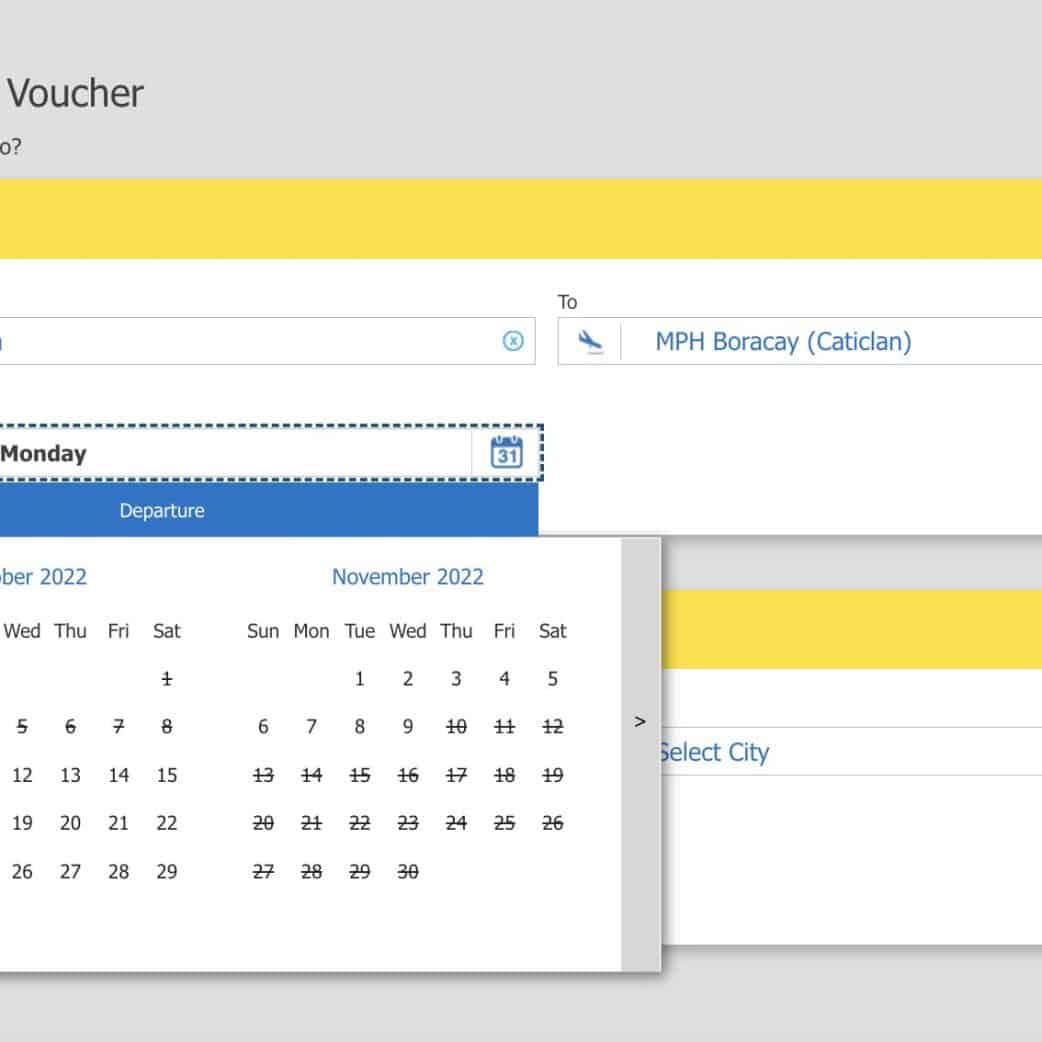Select November 1 in the calendar
Screen dimensions: 1042x1042
coord(360,679)
